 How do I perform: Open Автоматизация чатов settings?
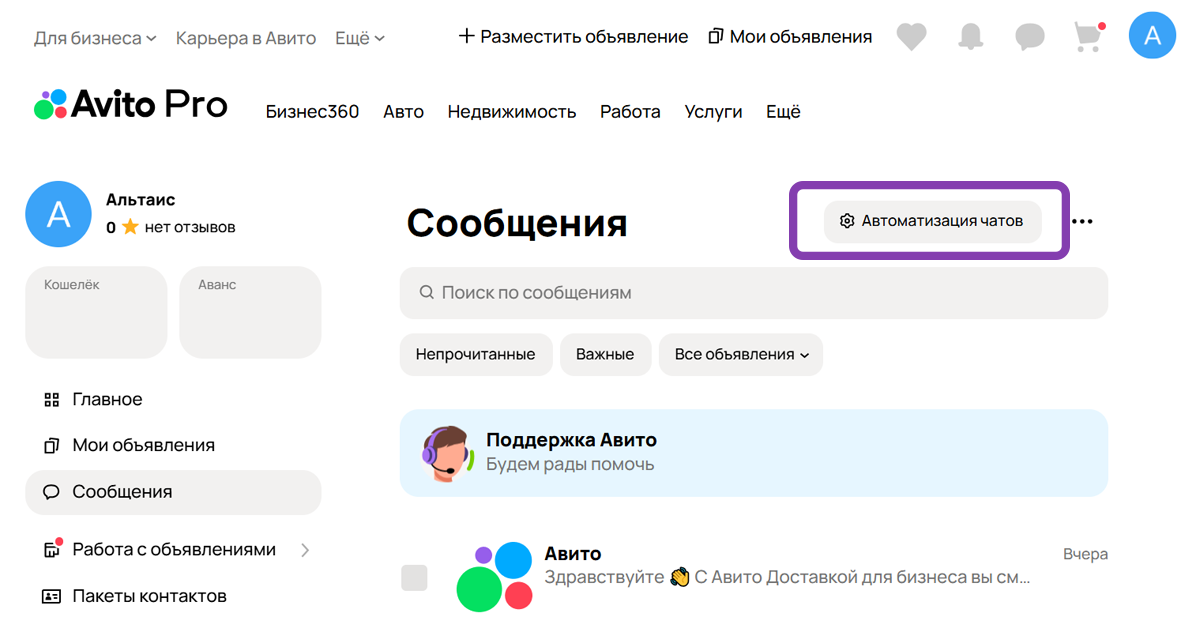pos(933,221)
